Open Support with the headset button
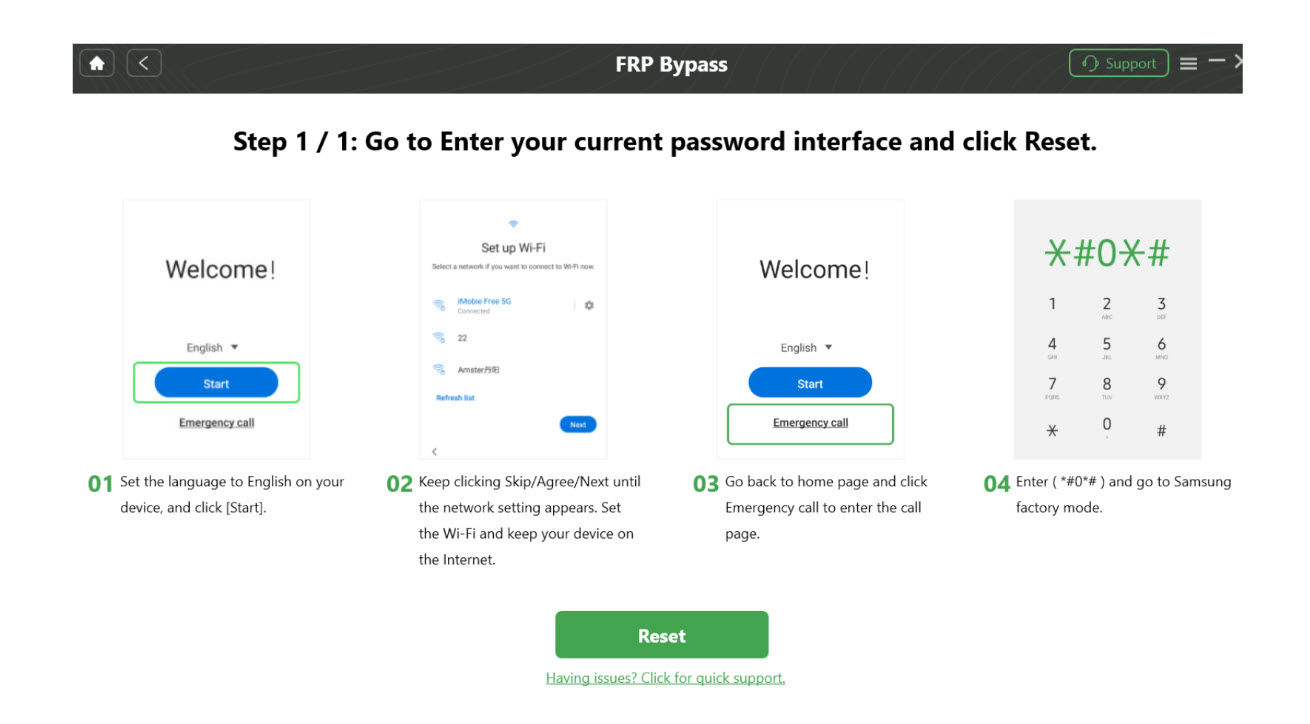1310x724 pixels. tap(1119, 64)
